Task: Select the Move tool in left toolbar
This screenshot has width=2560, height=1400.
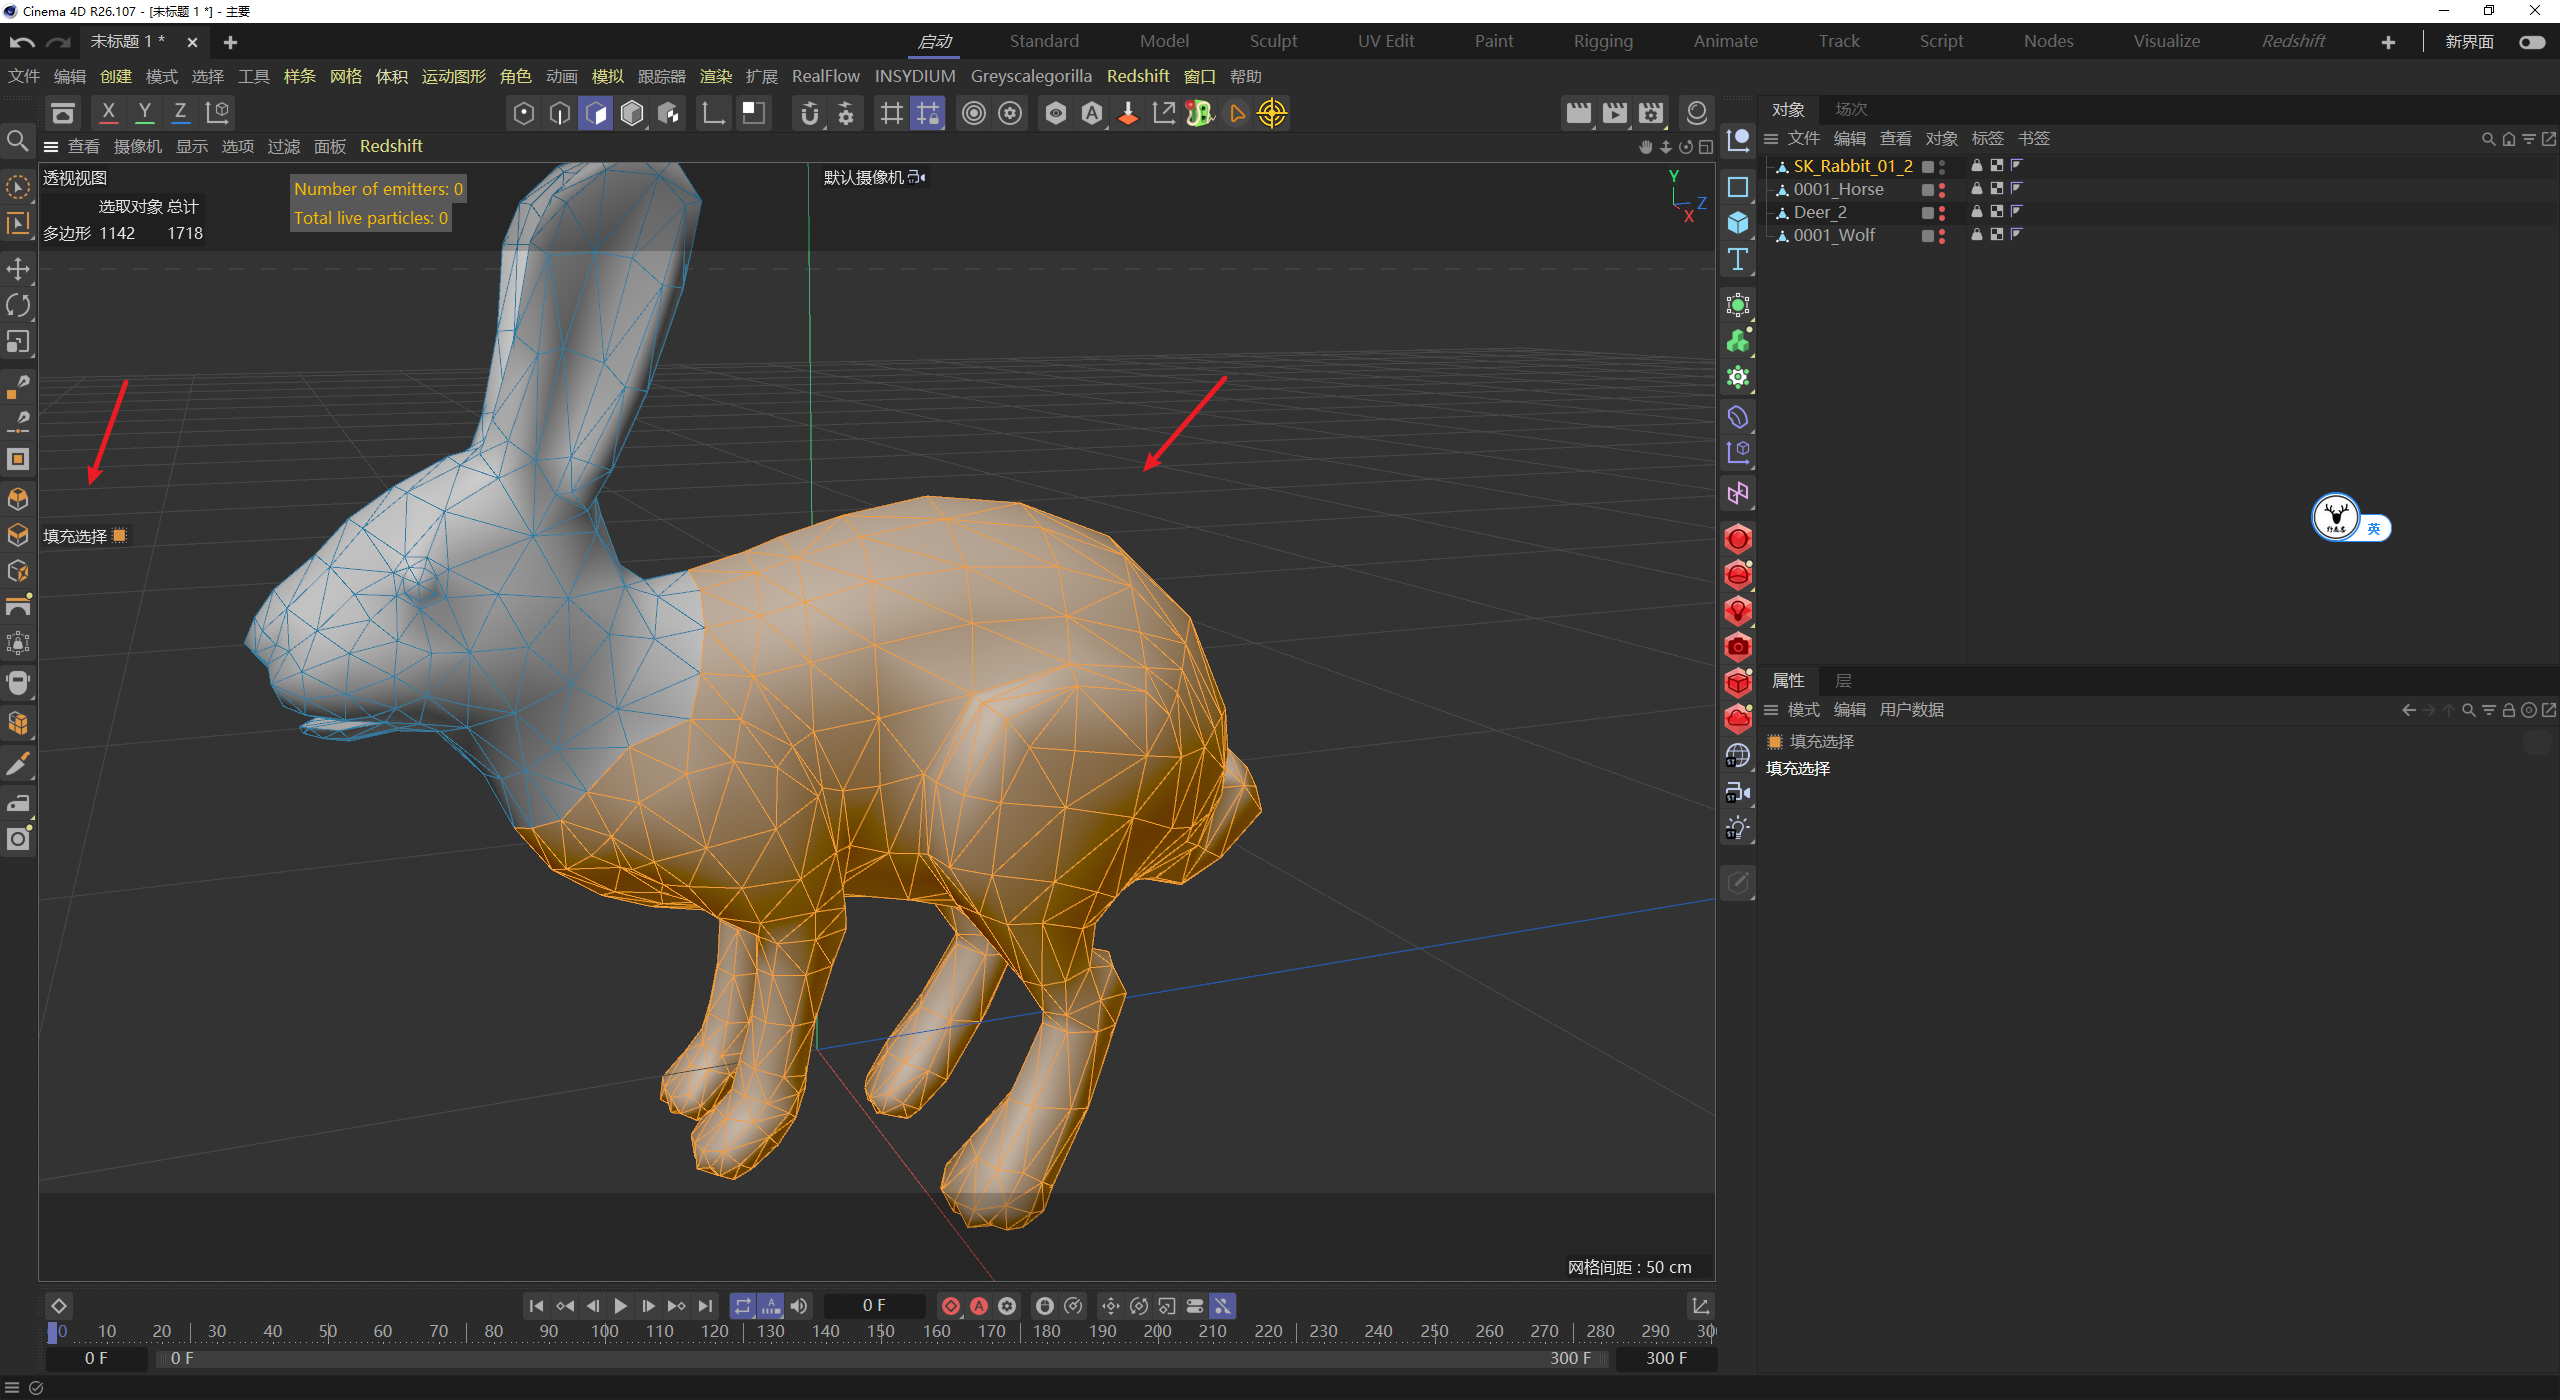Action: click(18, 268)
